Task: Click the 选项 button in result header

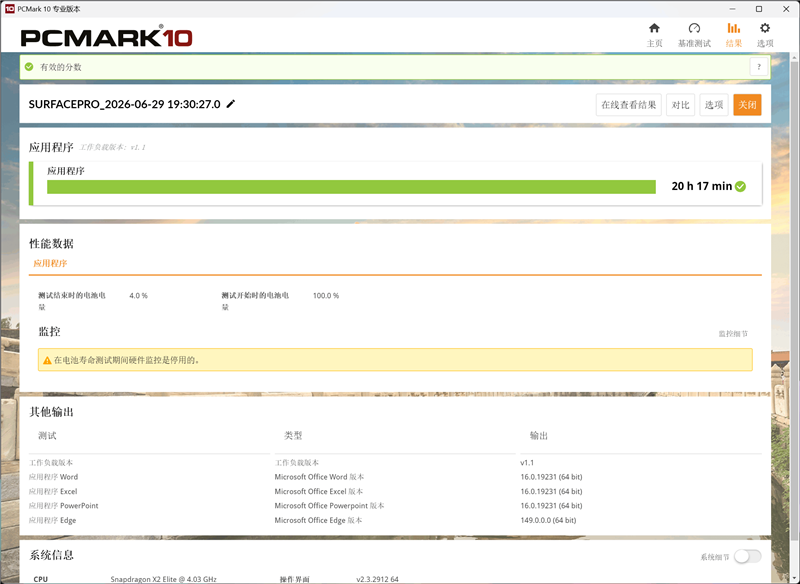Action: click(x=713, y=105)
